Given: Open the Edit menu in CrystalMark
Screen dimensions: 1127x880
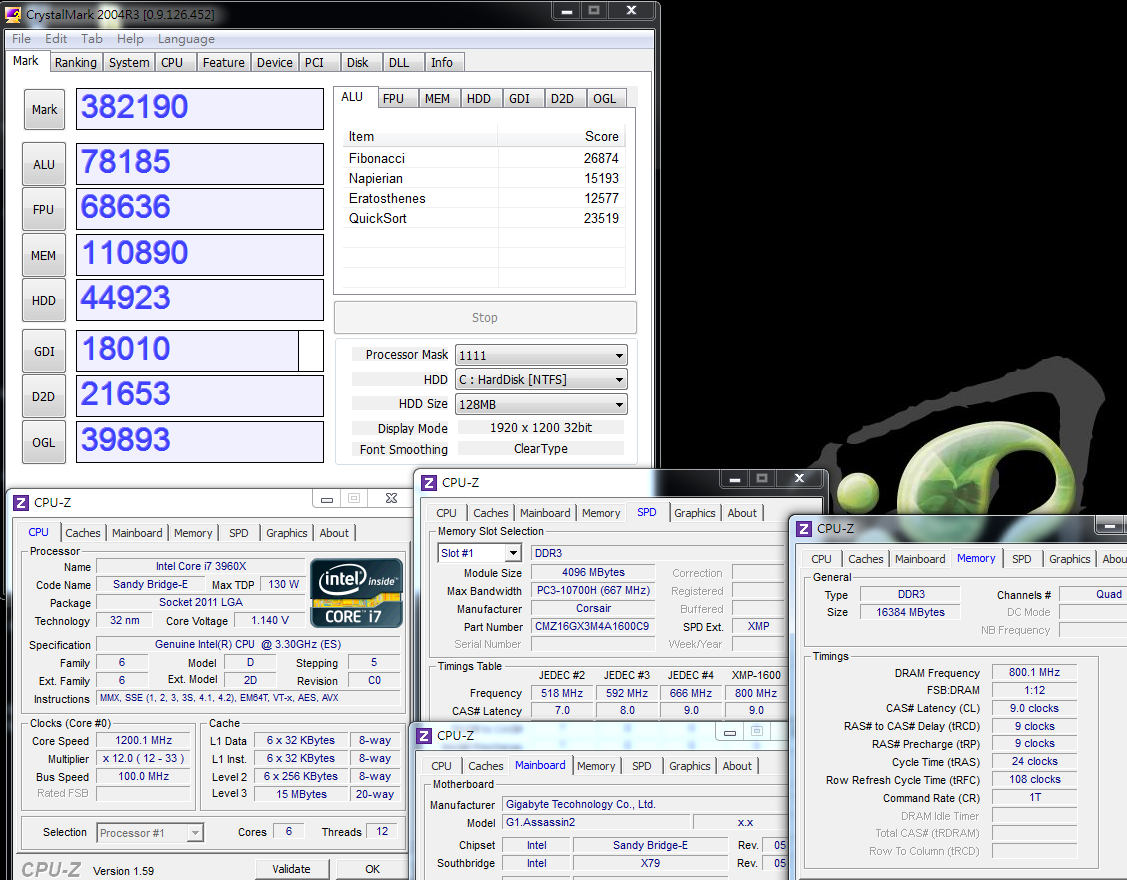Looking at the screenshot, I should pyautogui.click(x=55, y=39).
